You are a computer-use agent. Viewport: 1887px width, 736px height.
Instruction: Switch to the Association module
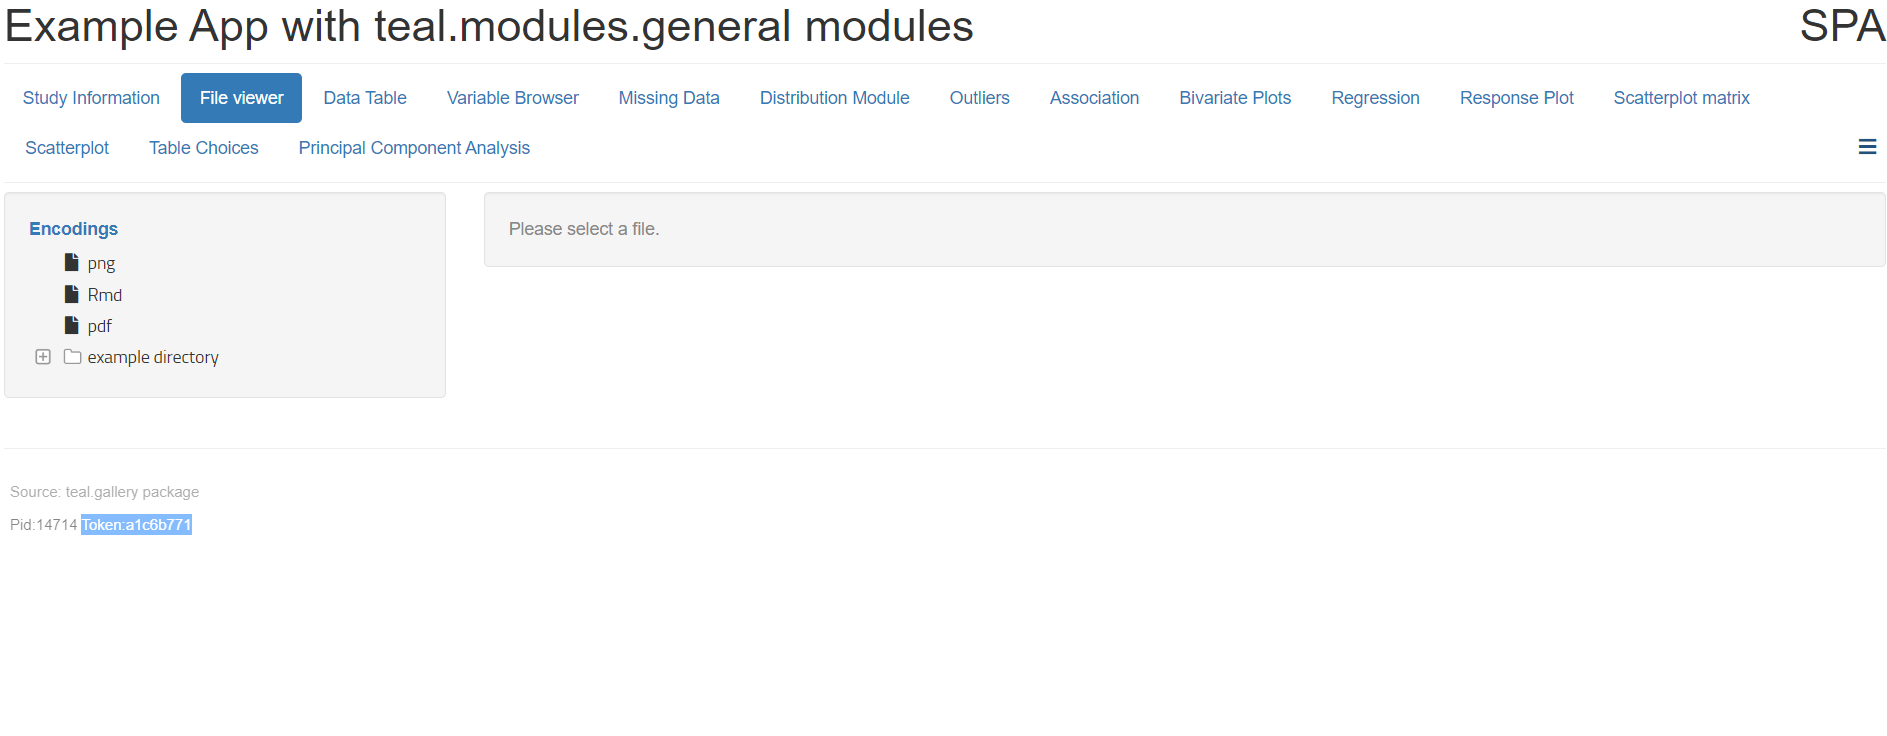pyautogui.click(x=1094, y=97)
